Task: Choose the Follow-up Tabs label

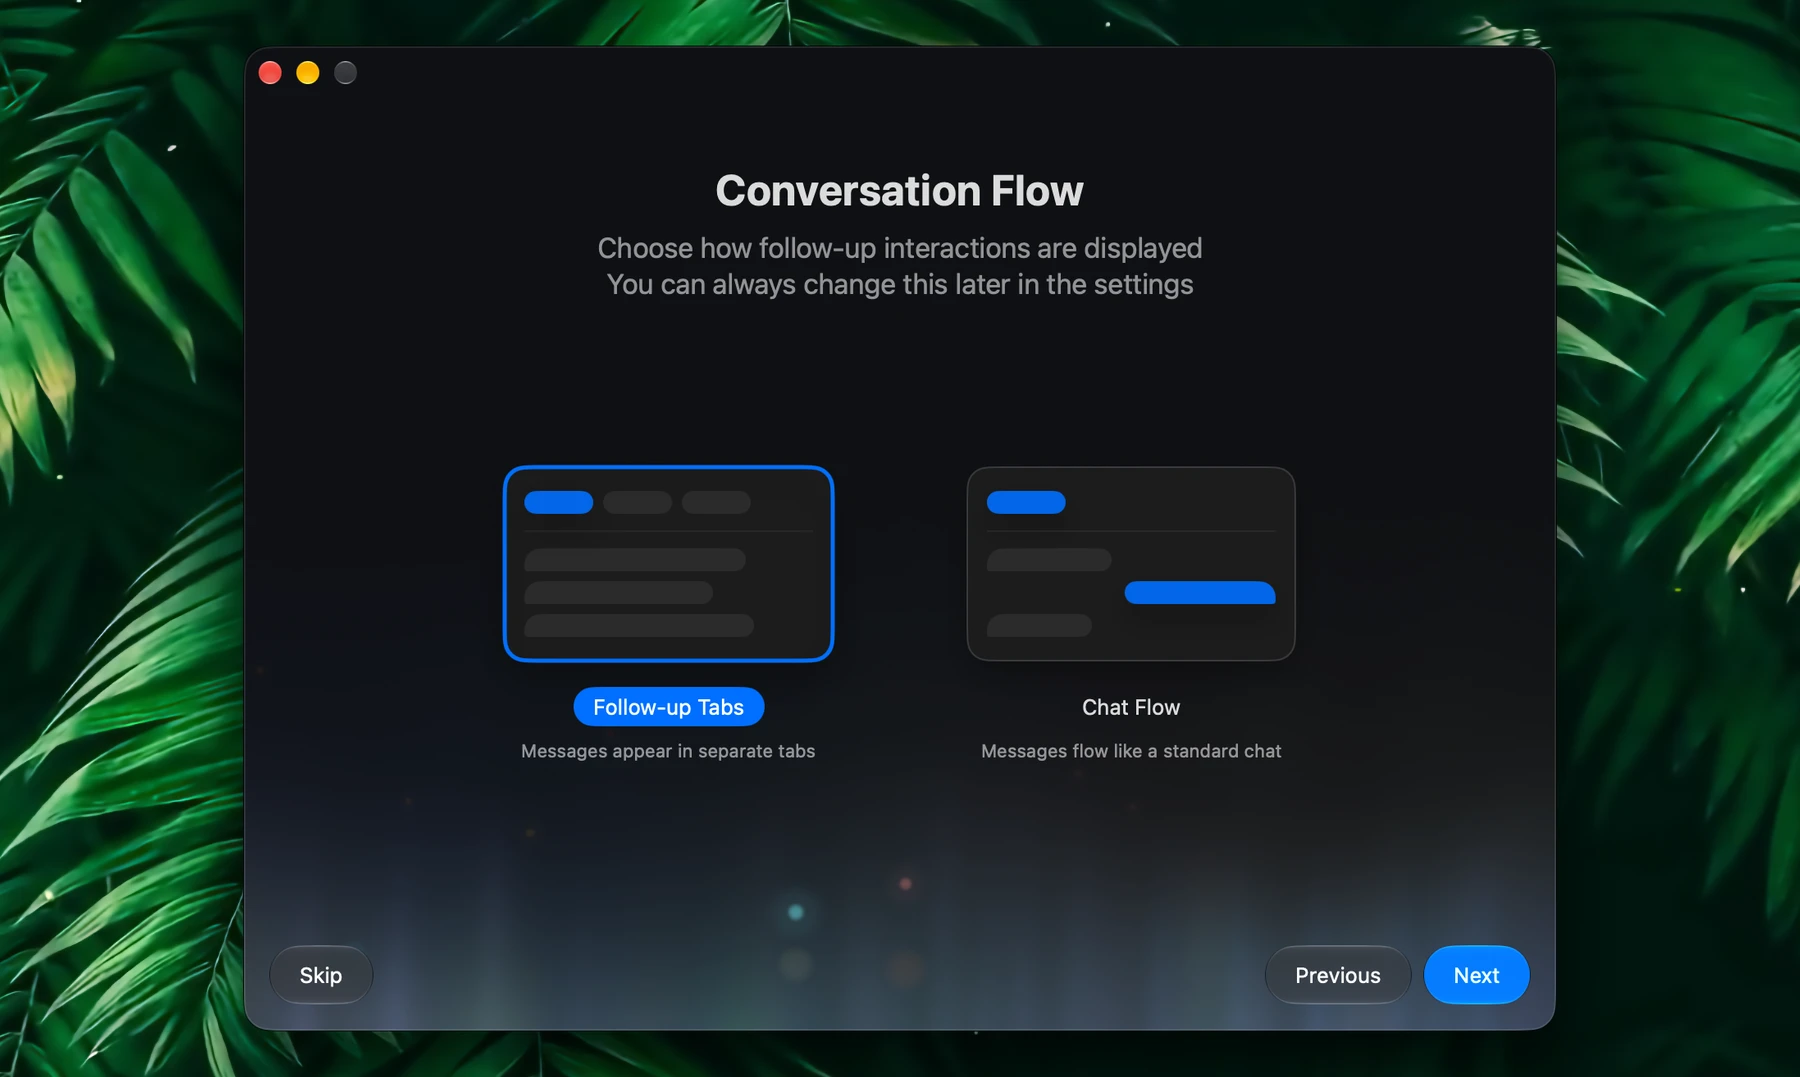Action: click(668, 707)
